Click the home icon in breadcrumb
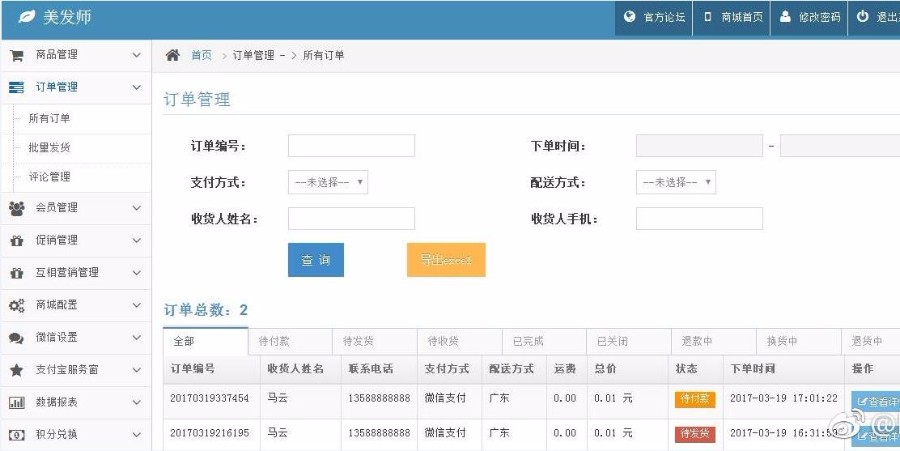This screenshot has height=451, width=900. [x=173, y=55]
